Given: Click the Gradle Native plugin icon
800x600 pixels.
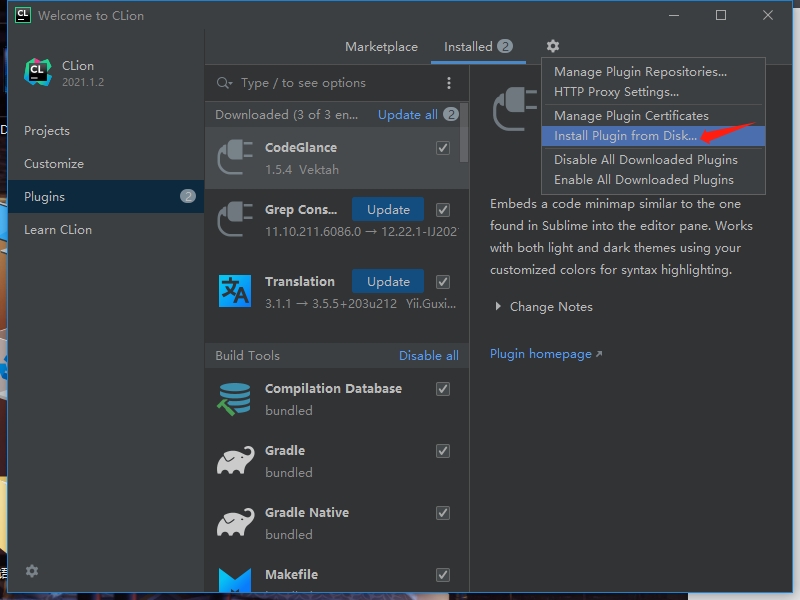Looking at the screenshot, I should 236,523.
